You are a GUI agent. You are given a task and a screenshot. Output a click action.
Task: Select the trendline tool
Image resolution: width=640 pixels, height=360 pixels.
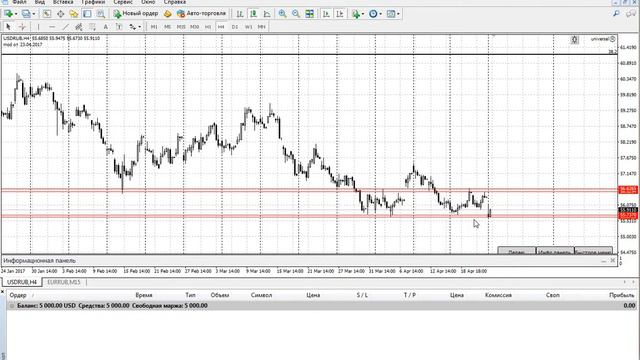coord(65,27)
